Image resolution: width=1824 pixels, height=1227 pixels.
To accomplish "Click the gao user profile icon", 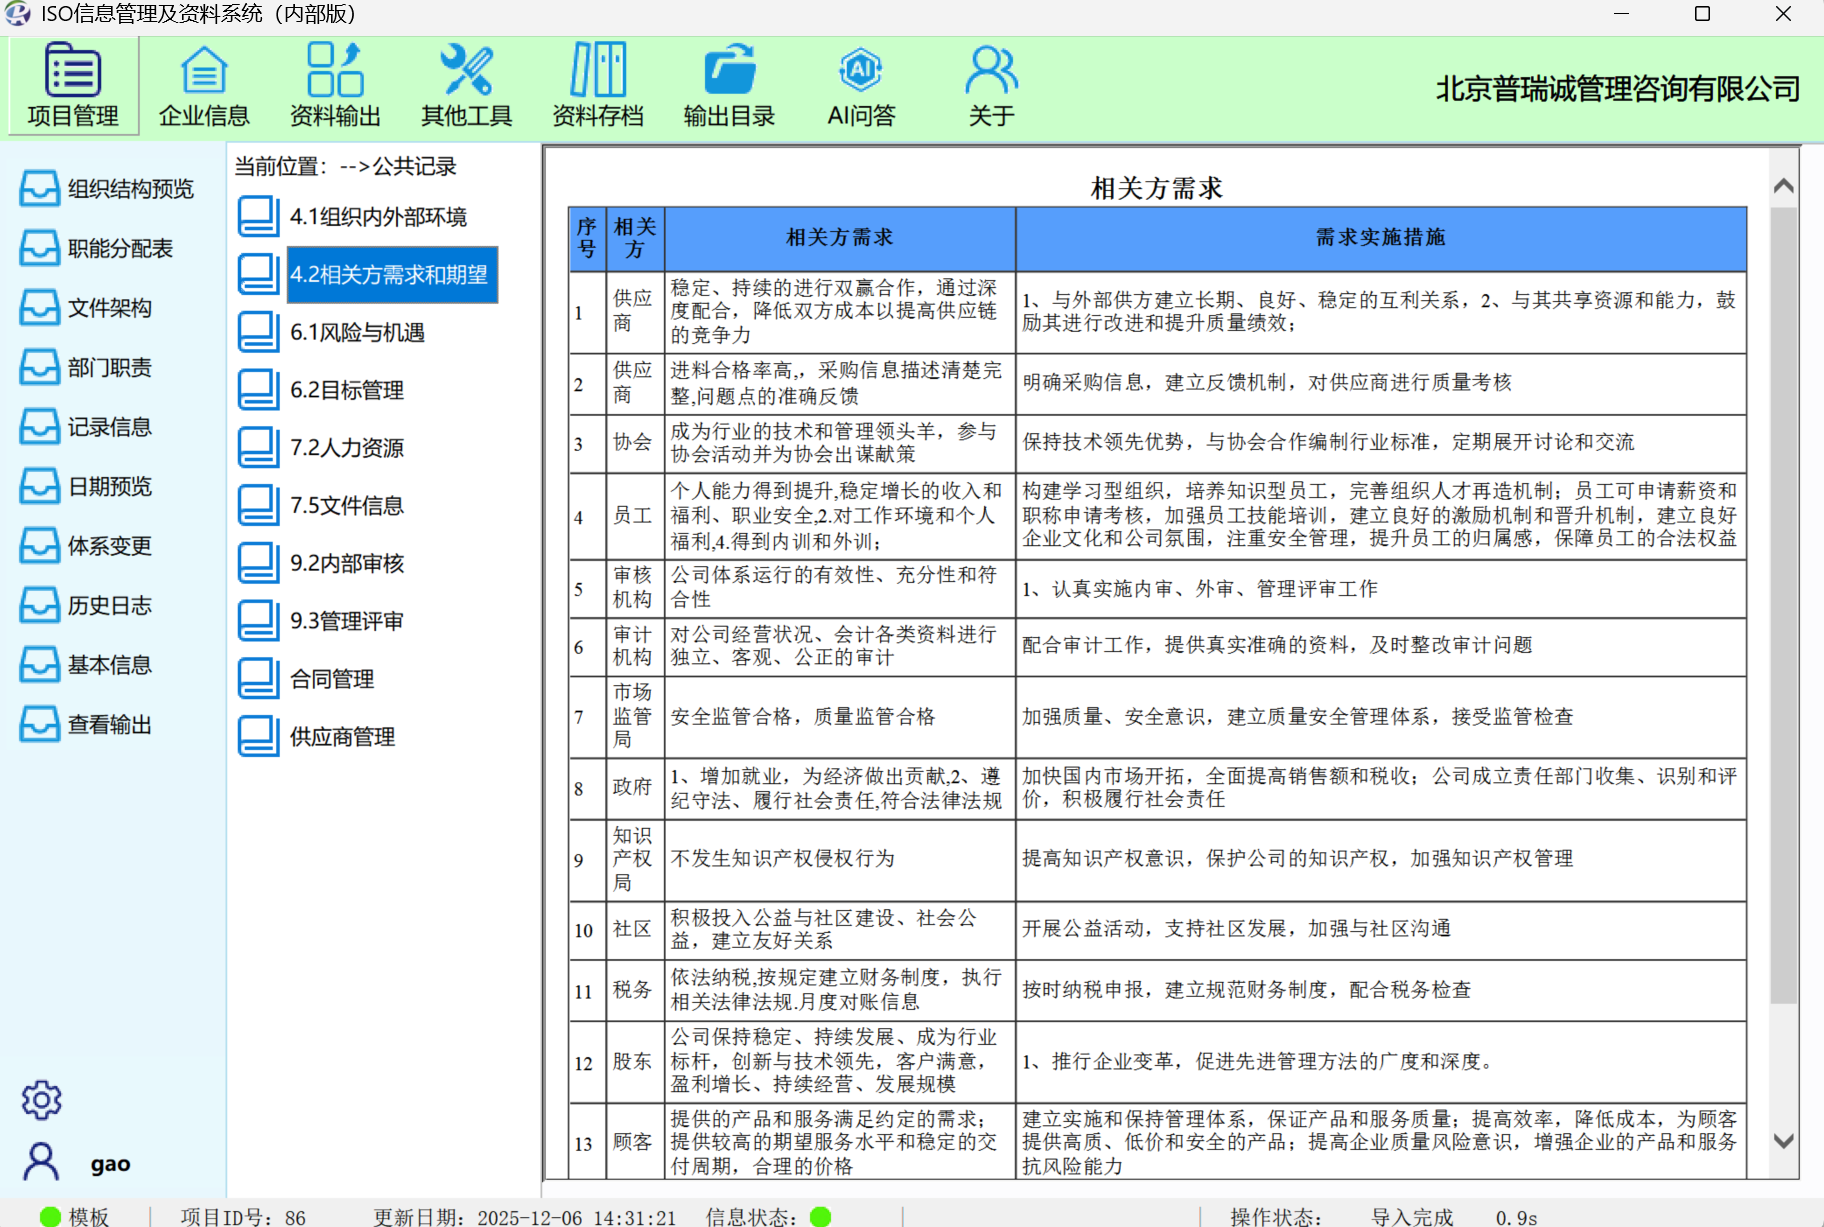I will tap(41, 1162).
